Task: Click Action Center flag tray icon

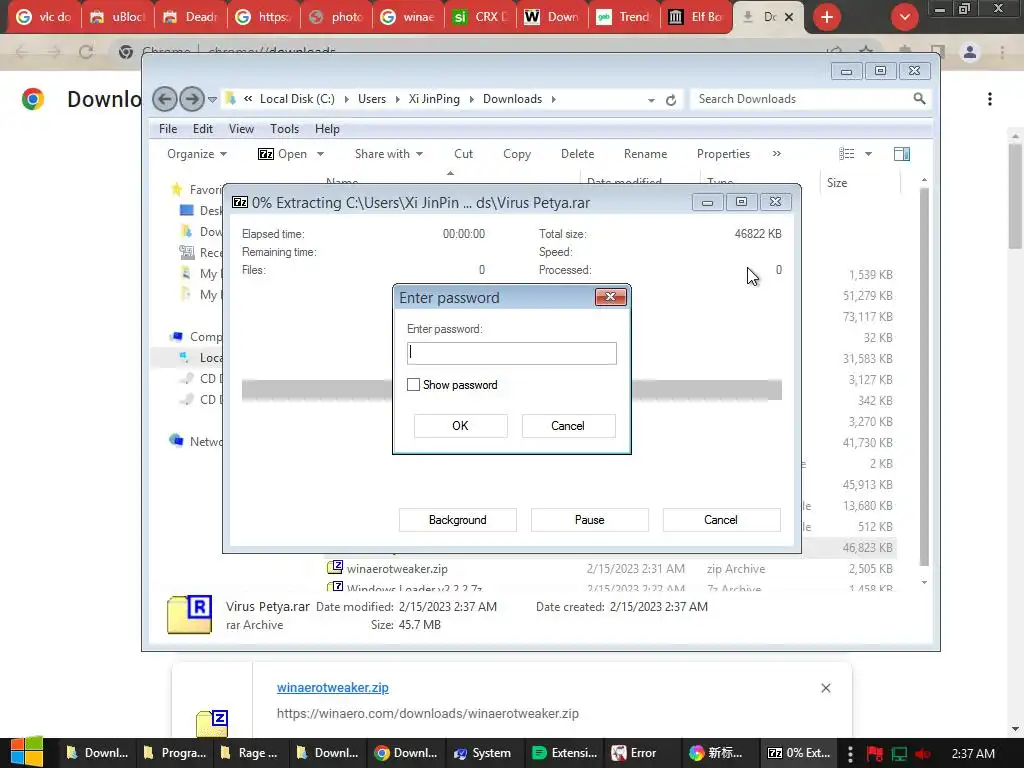Action: [874, 754]
